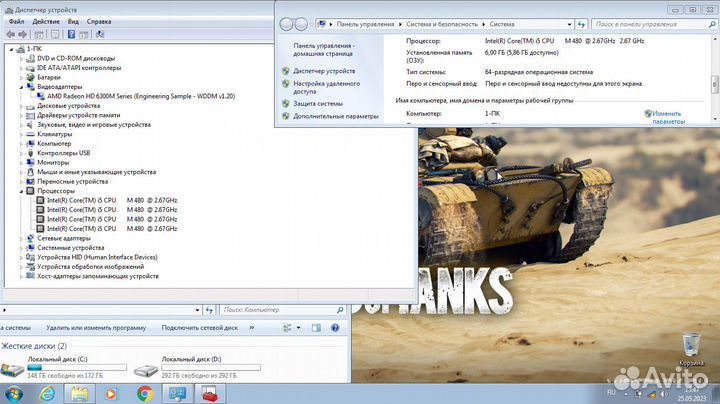720x404 pixels.
Task: Collapse the Процессоры tree node
Action: tap(22, 191)
